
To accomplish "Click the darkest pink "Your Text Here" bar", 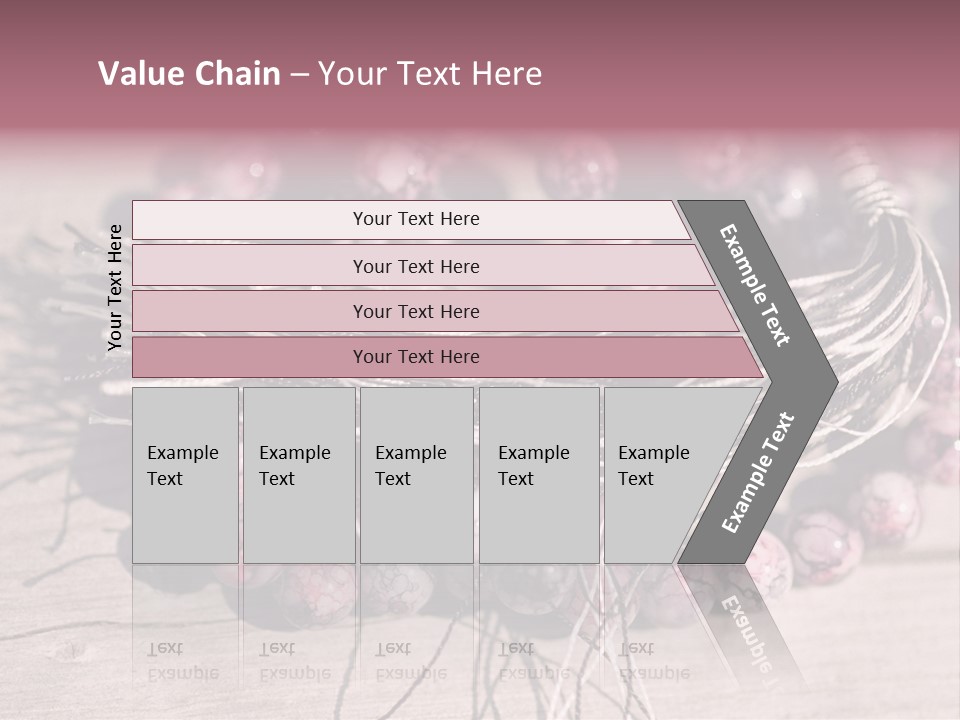I will (415, 357).
